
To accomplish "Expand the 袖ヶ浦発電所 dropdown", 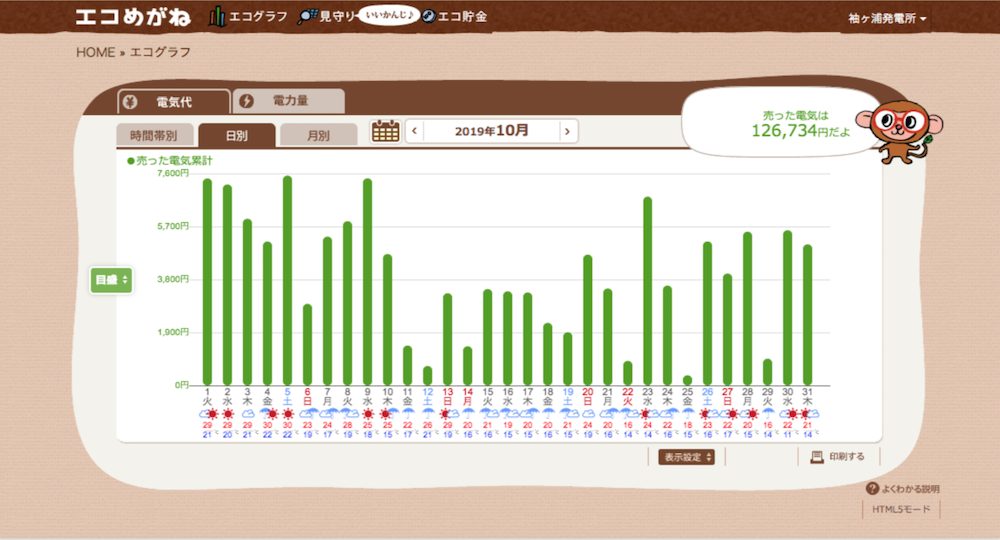I will coord(885,19).
